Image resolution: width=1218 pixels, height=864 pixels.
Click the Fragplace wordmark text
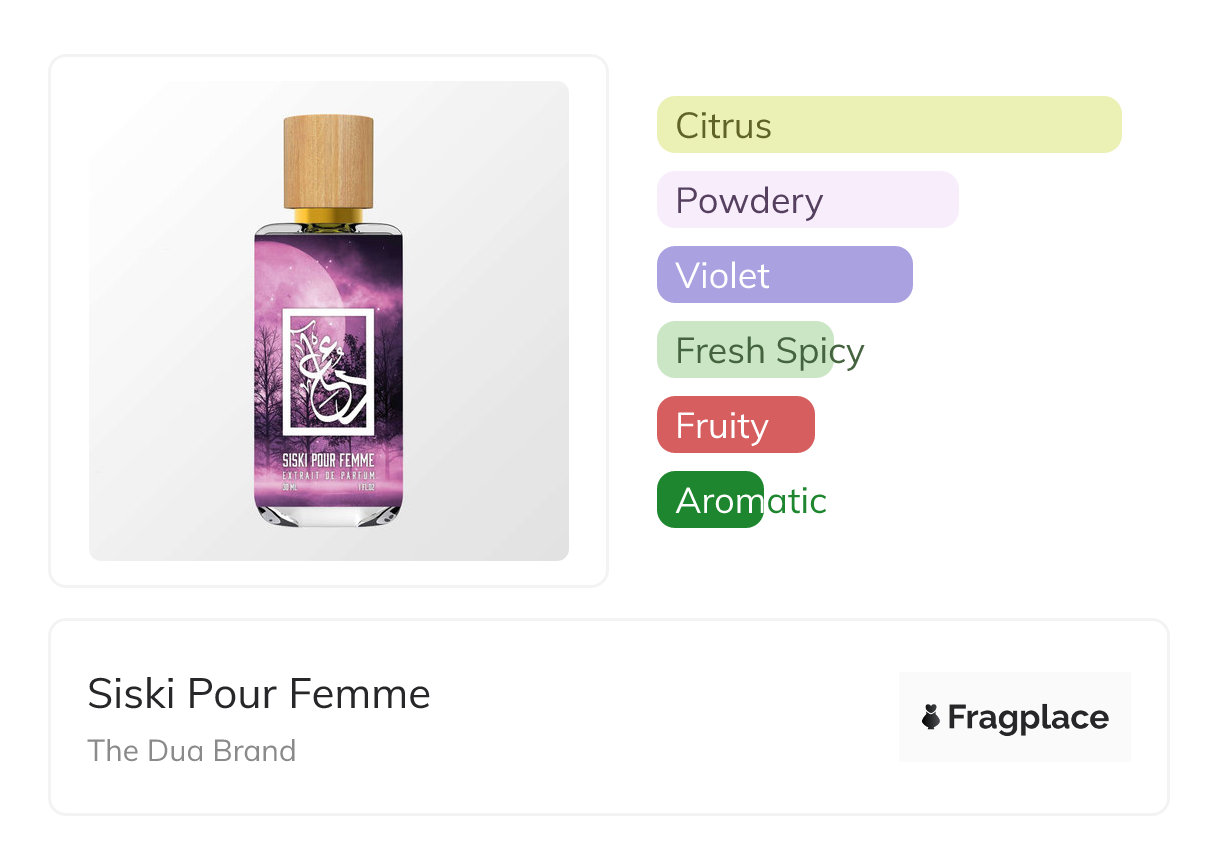[x=1028, y=717]
